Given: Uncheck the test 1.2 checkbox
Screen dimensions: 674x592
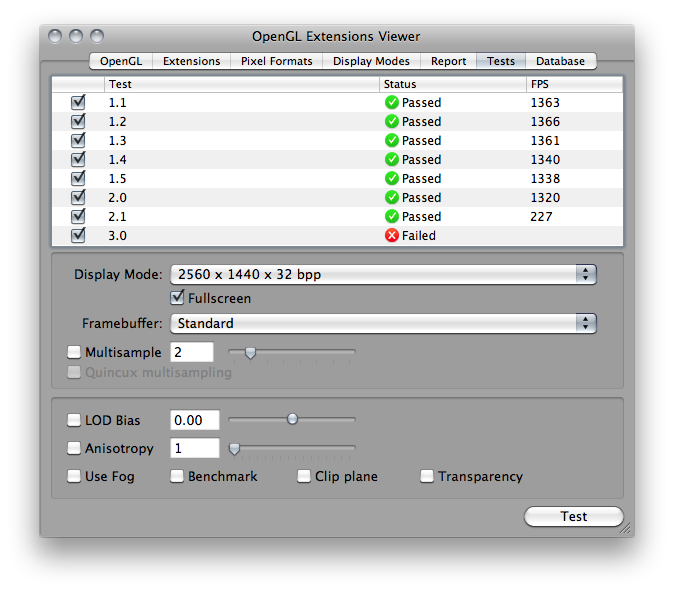Looking at the screenshot, I should (x=78, y=121).
